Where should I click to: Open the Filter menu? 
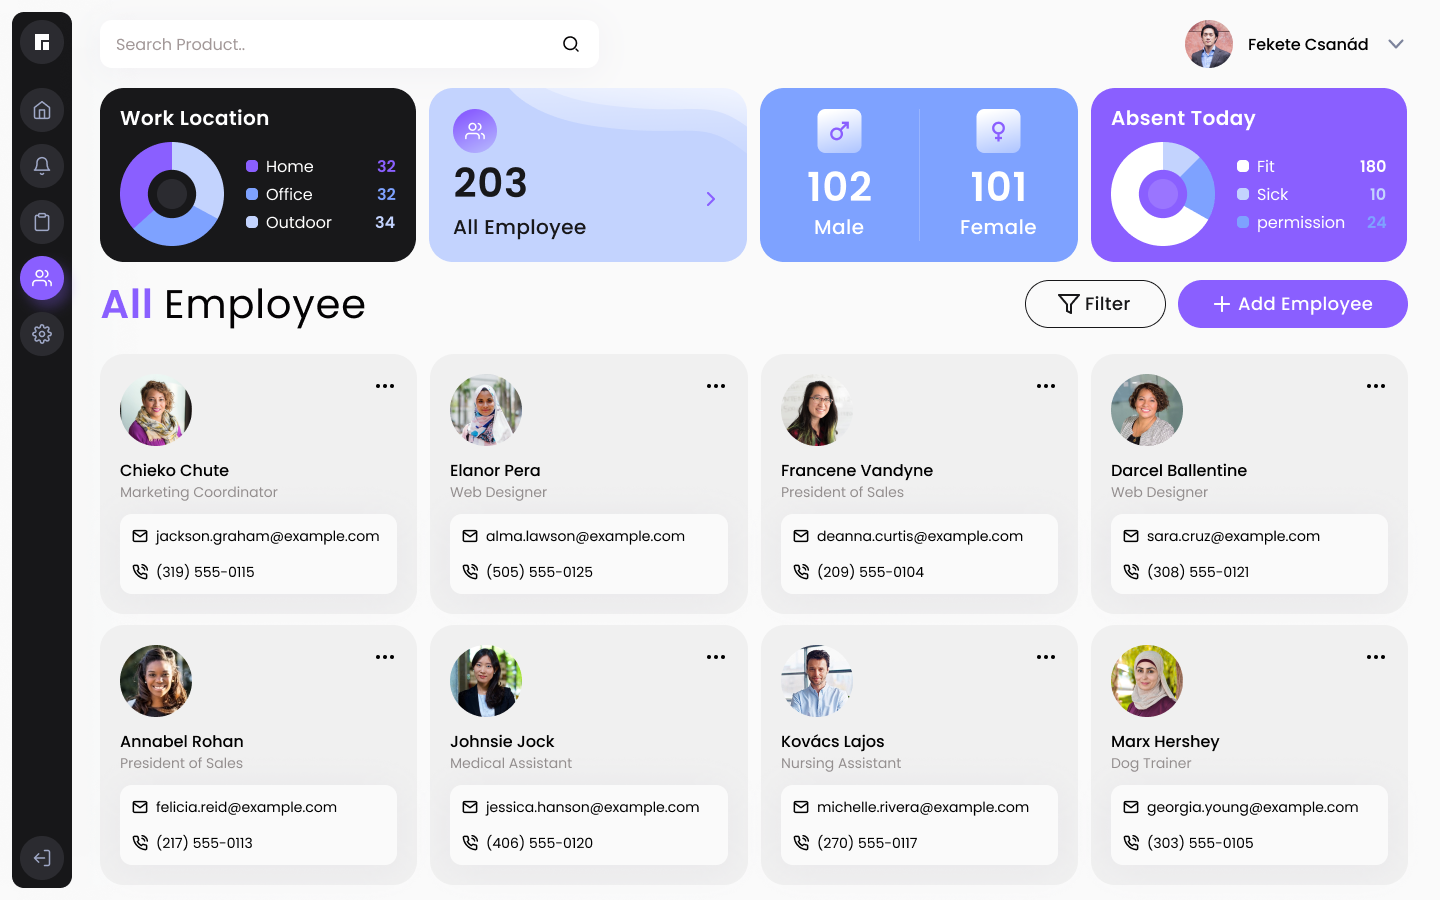tap(1095, 304)
